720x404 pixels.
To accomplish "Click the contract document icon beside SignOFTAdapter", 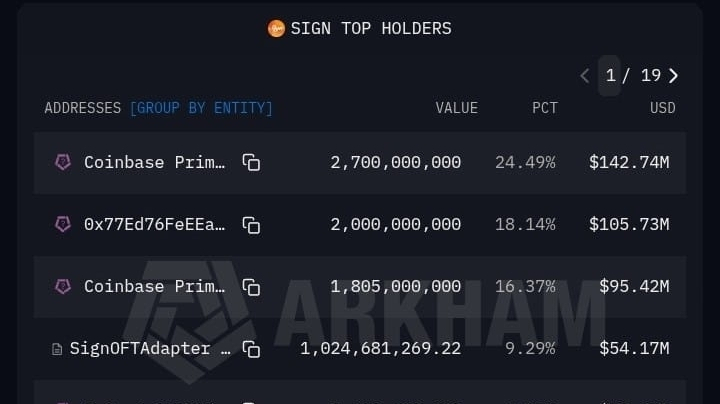I will (57, 349).
